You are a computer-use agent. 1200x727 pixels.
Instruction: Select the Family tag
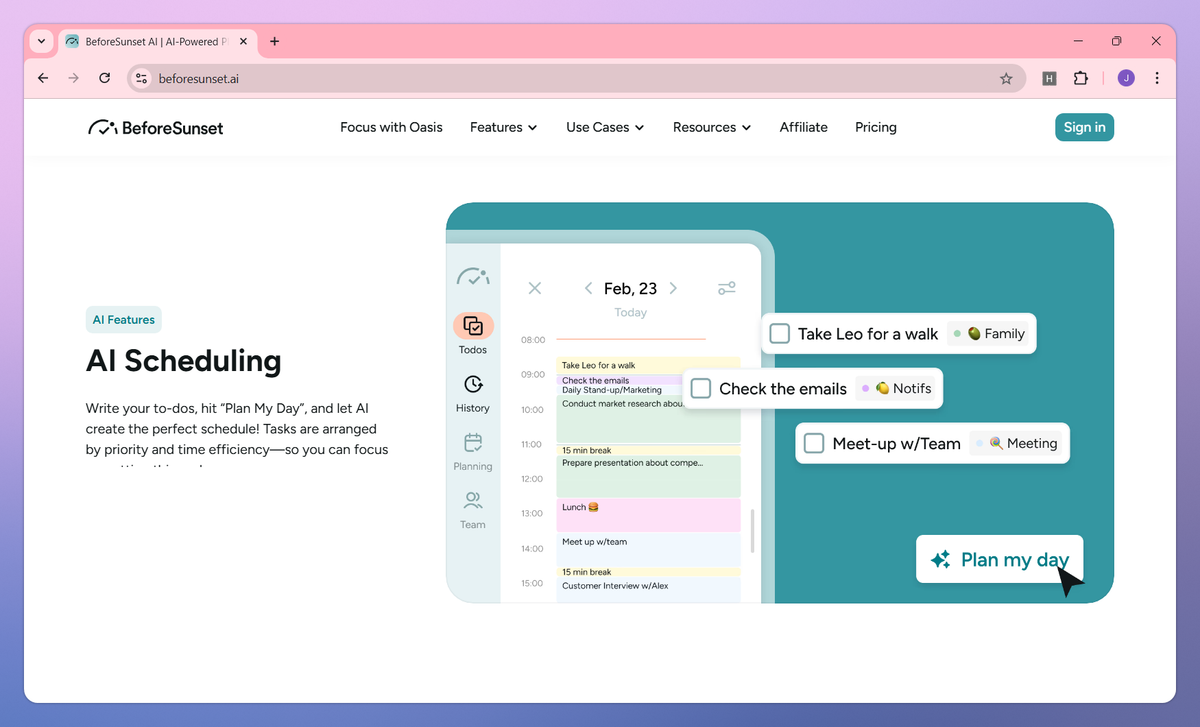(988, 334)
